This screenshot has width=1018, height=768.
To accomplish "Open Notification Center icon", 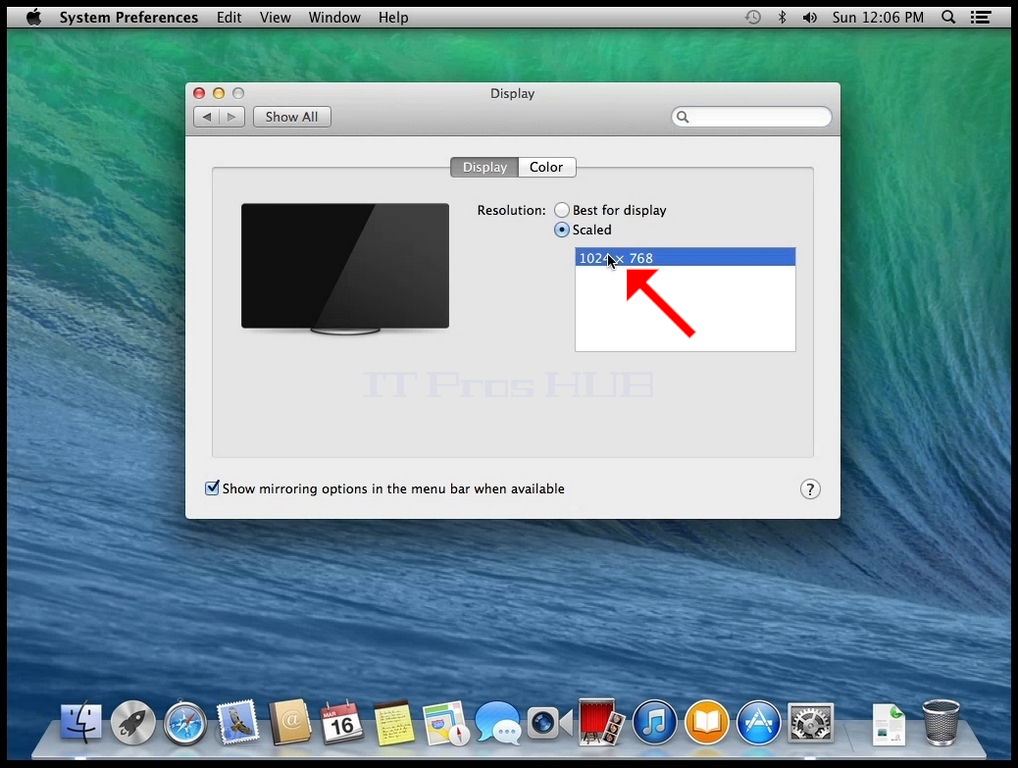I will 980,18.
